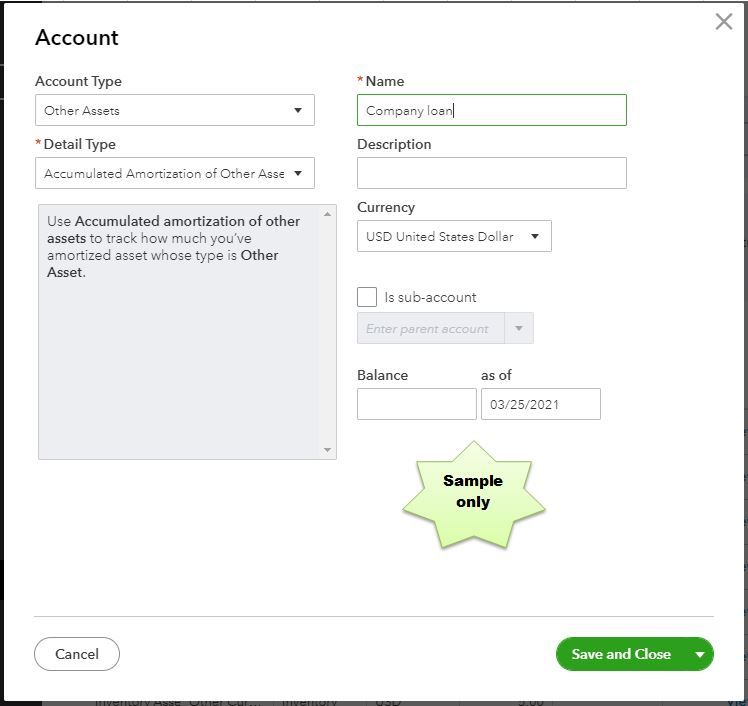Click the Balance amount field
748x706 pixels.
416,404
